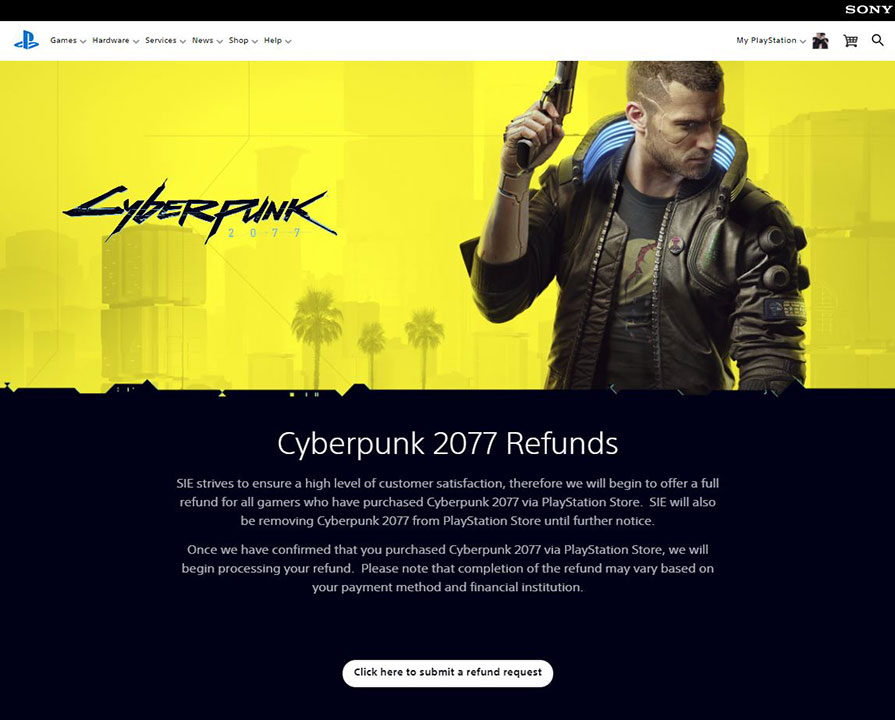The width and height of the screenshot is (895, 720).
Task: Click the search magnifier icon
Action: (x=878, y=40)
